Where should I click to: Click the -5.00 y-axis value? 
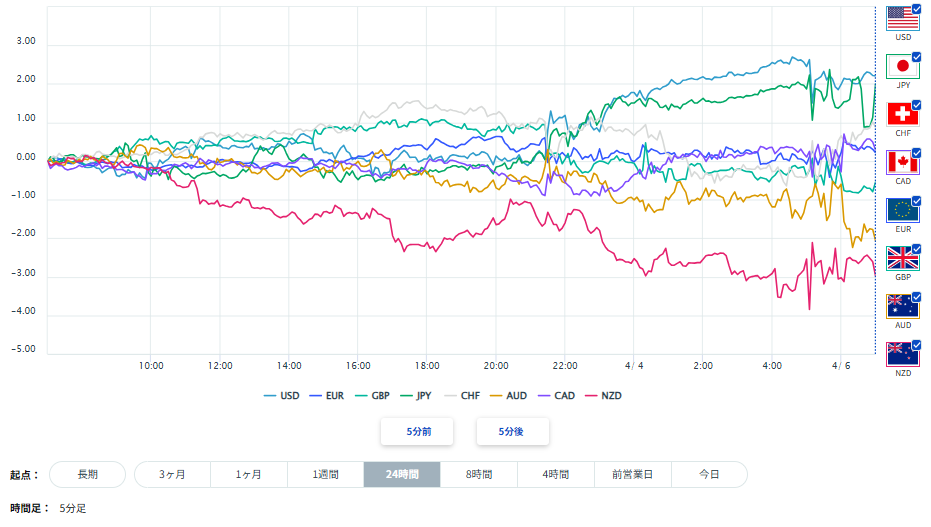pyautogui.click(x=23, y=349)
